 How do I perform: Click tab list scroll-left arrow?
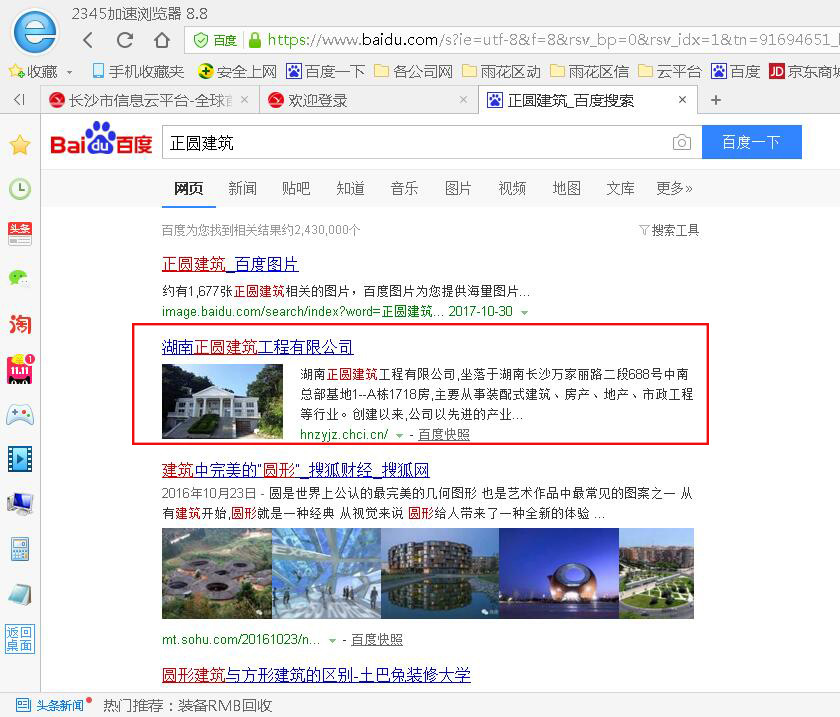tap(20, 99)
